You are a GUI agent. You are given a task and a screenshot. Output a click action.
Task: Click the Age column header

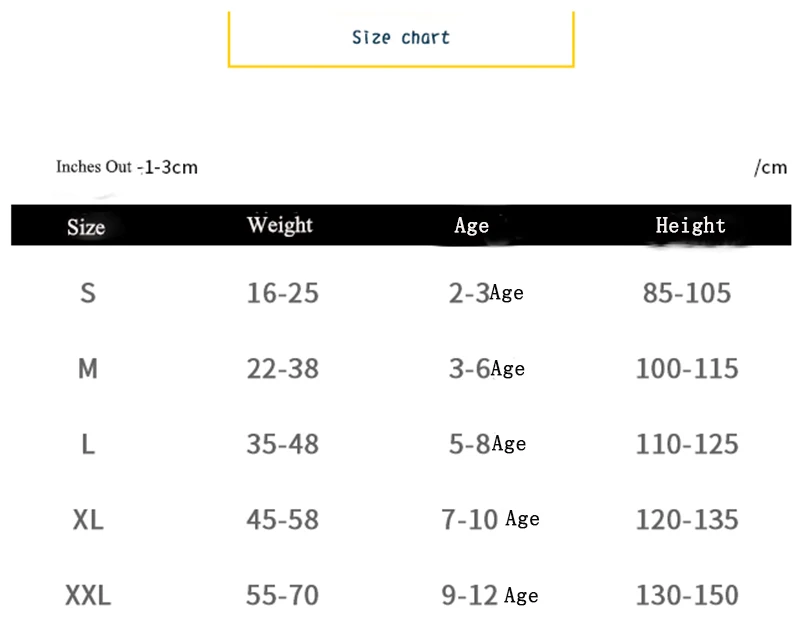coord(471,225)
